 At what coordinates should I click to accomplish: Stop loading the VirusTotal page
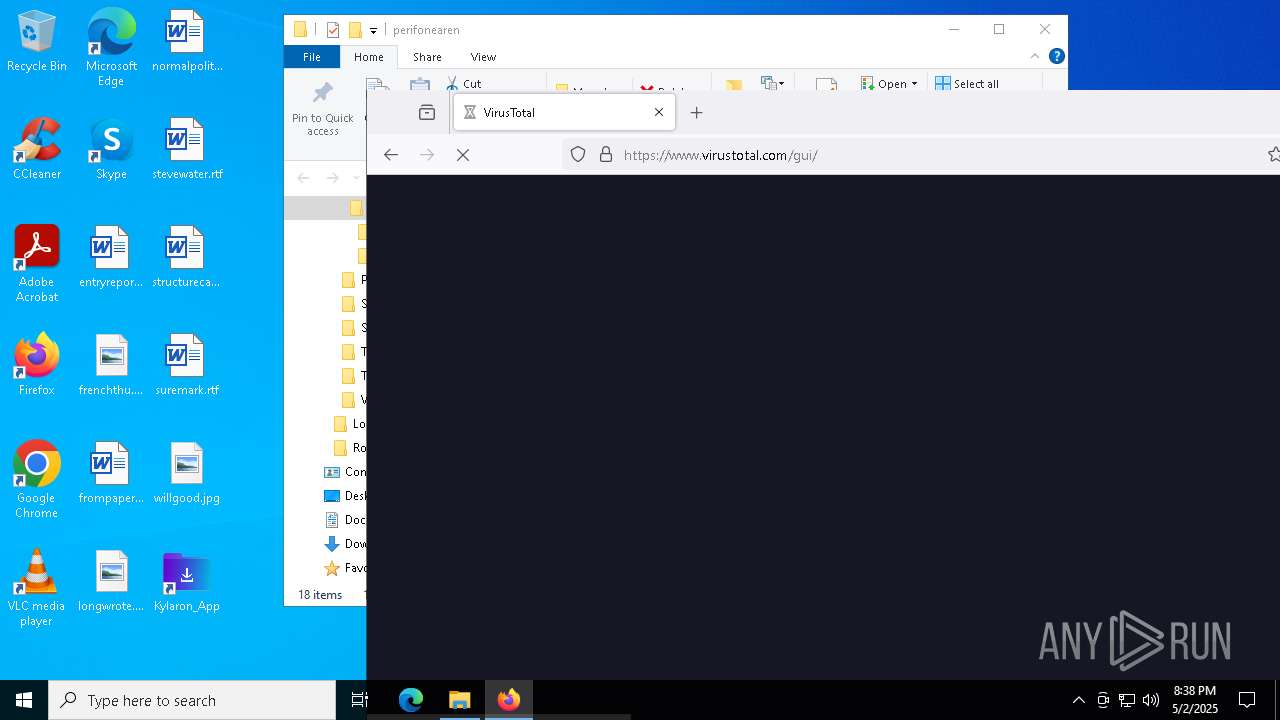click(463, 155)
